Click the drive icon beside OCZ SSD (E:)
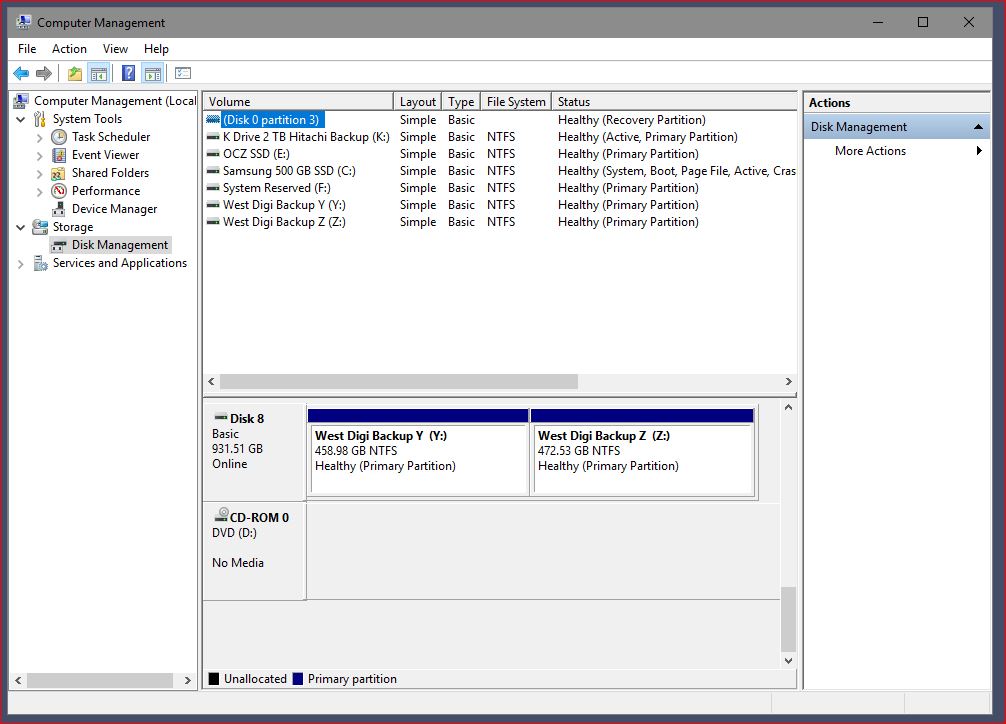 point(213,154)
